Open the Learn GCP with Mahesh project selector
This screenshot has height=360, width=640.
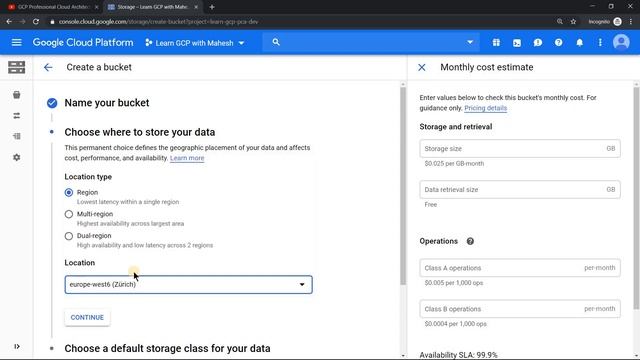pyautogui.click(x=195, y=43)
